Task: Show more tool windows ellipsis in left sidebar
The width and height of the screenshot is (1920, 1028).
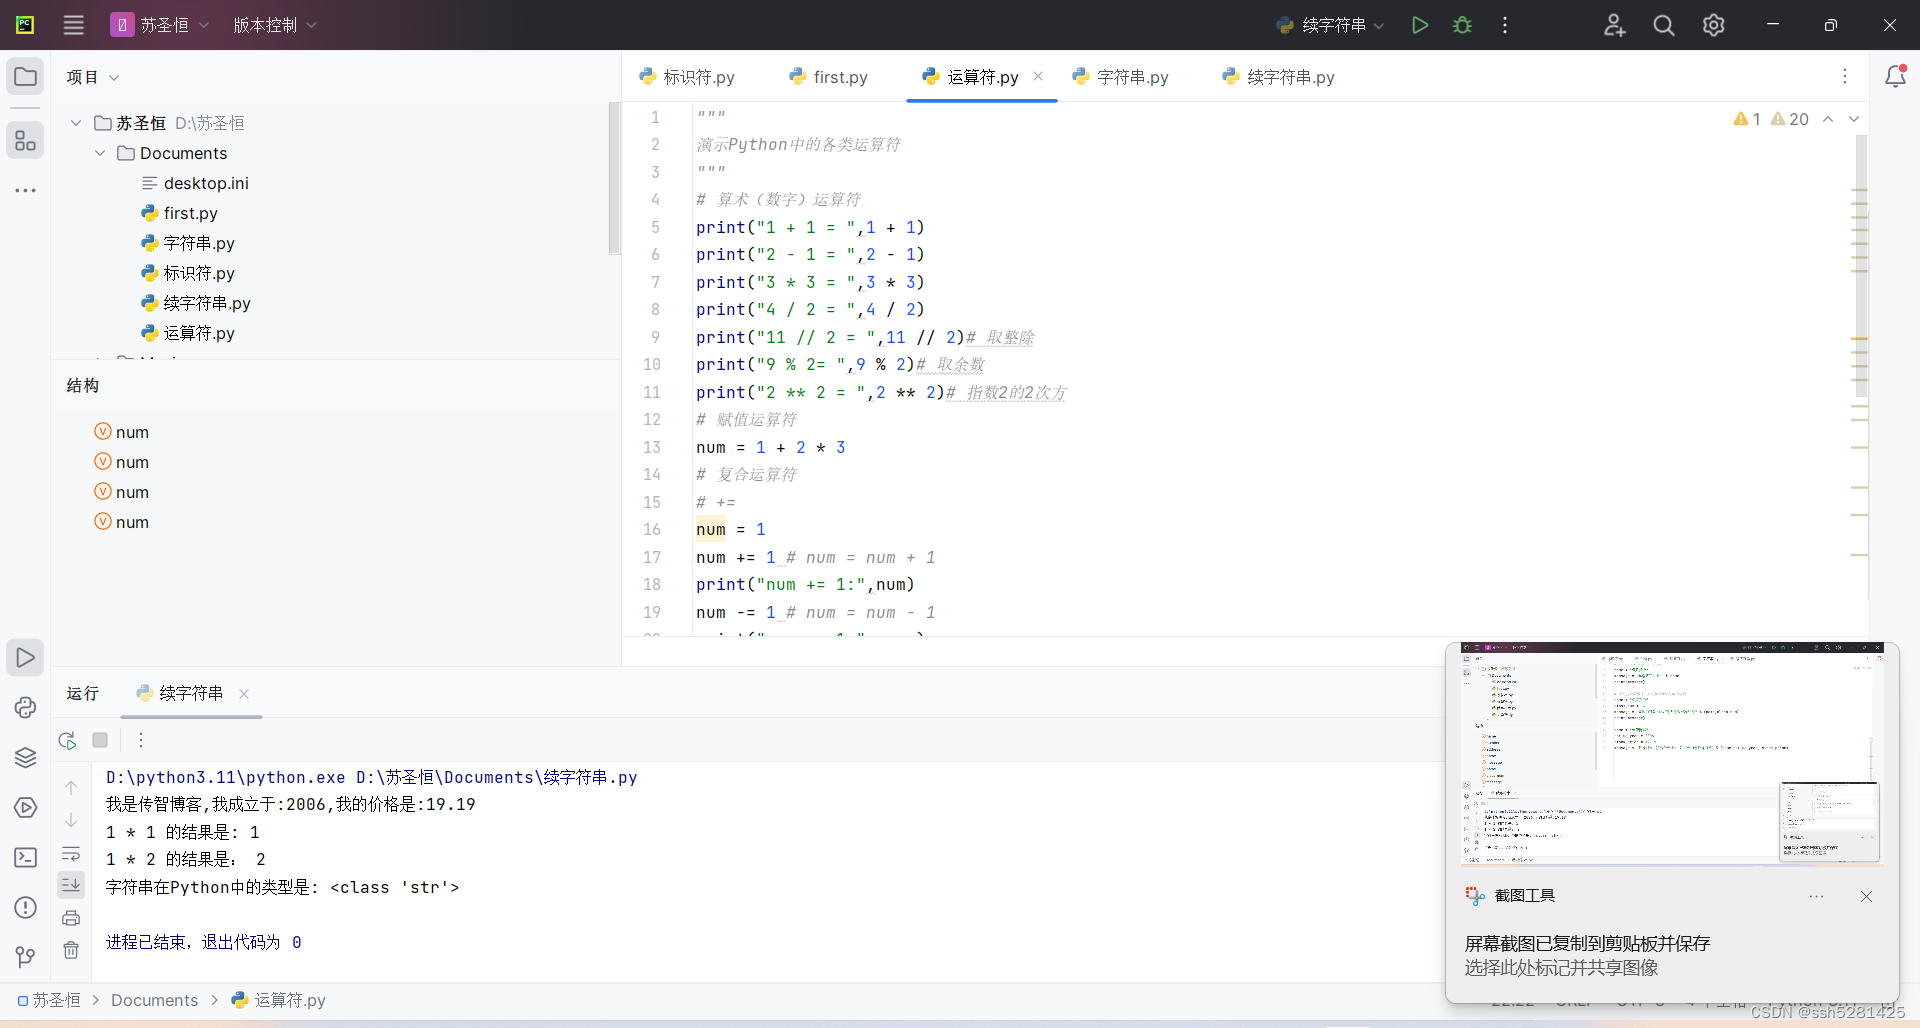Action: tap(26, 190)
